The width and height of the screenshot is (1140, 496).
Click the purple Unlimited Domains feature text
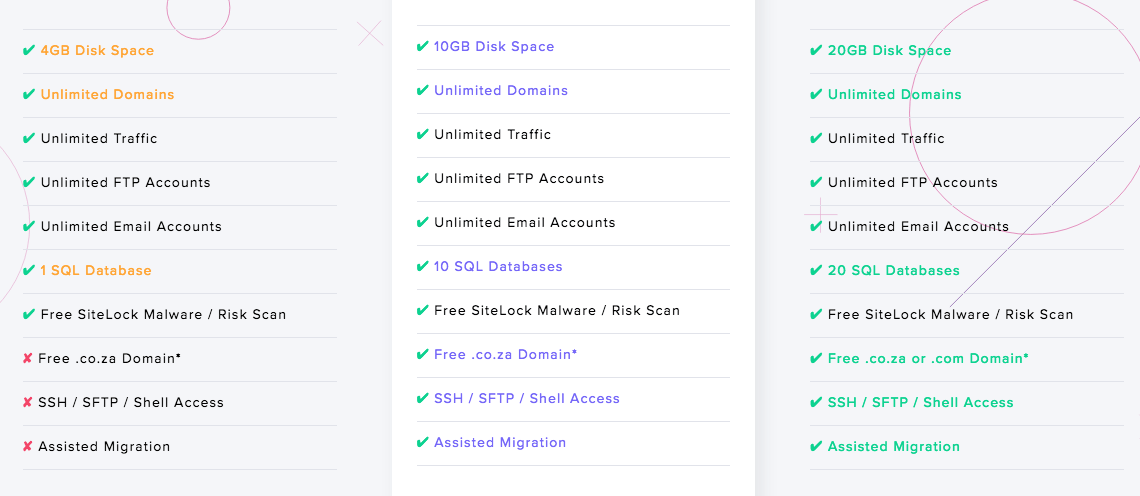[x=501, y=91]
